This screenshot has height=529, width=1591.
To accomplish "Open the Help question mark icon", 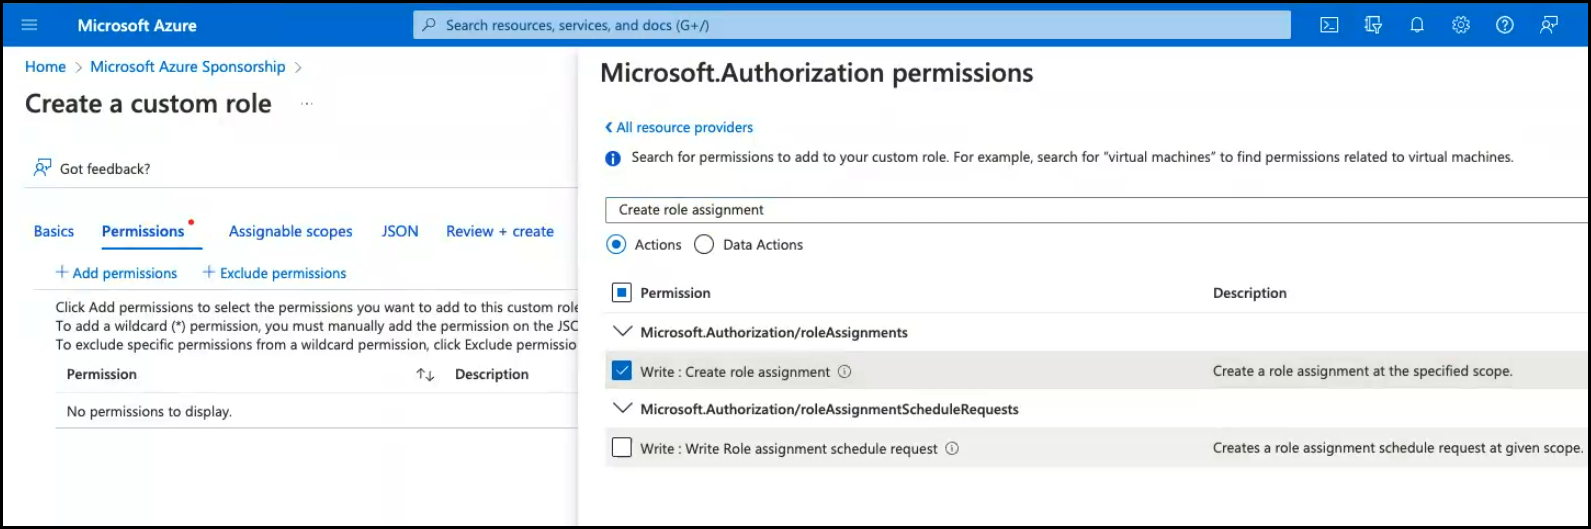I will [1505, 25].
